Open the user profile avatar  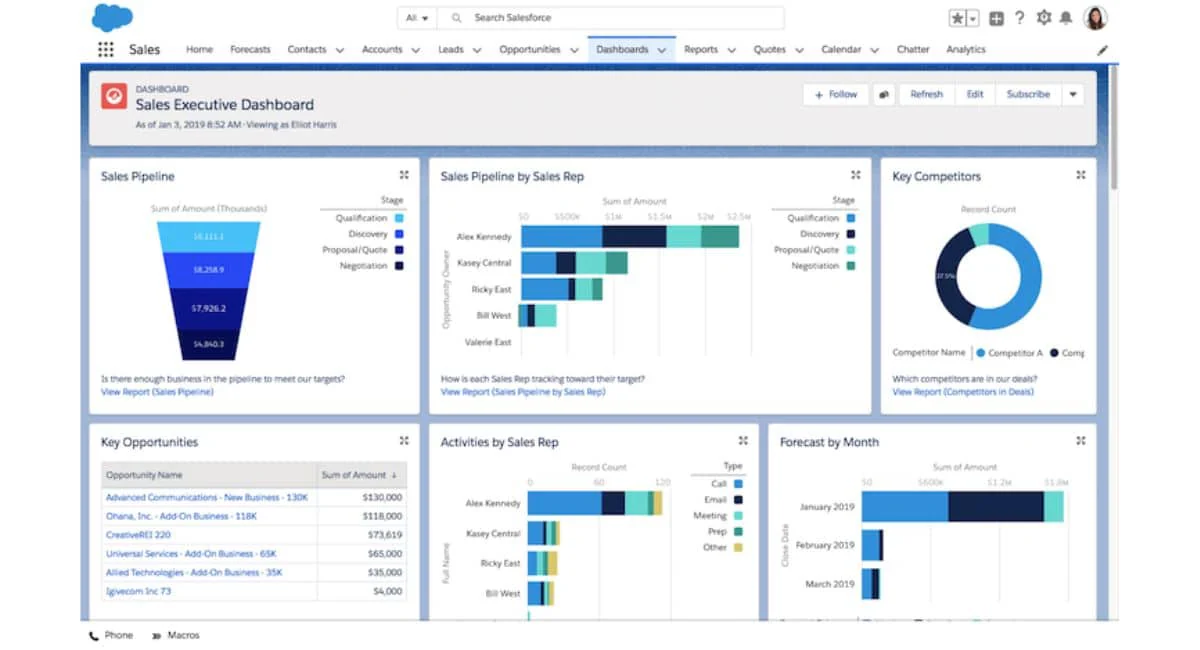tap(1096, 18)
